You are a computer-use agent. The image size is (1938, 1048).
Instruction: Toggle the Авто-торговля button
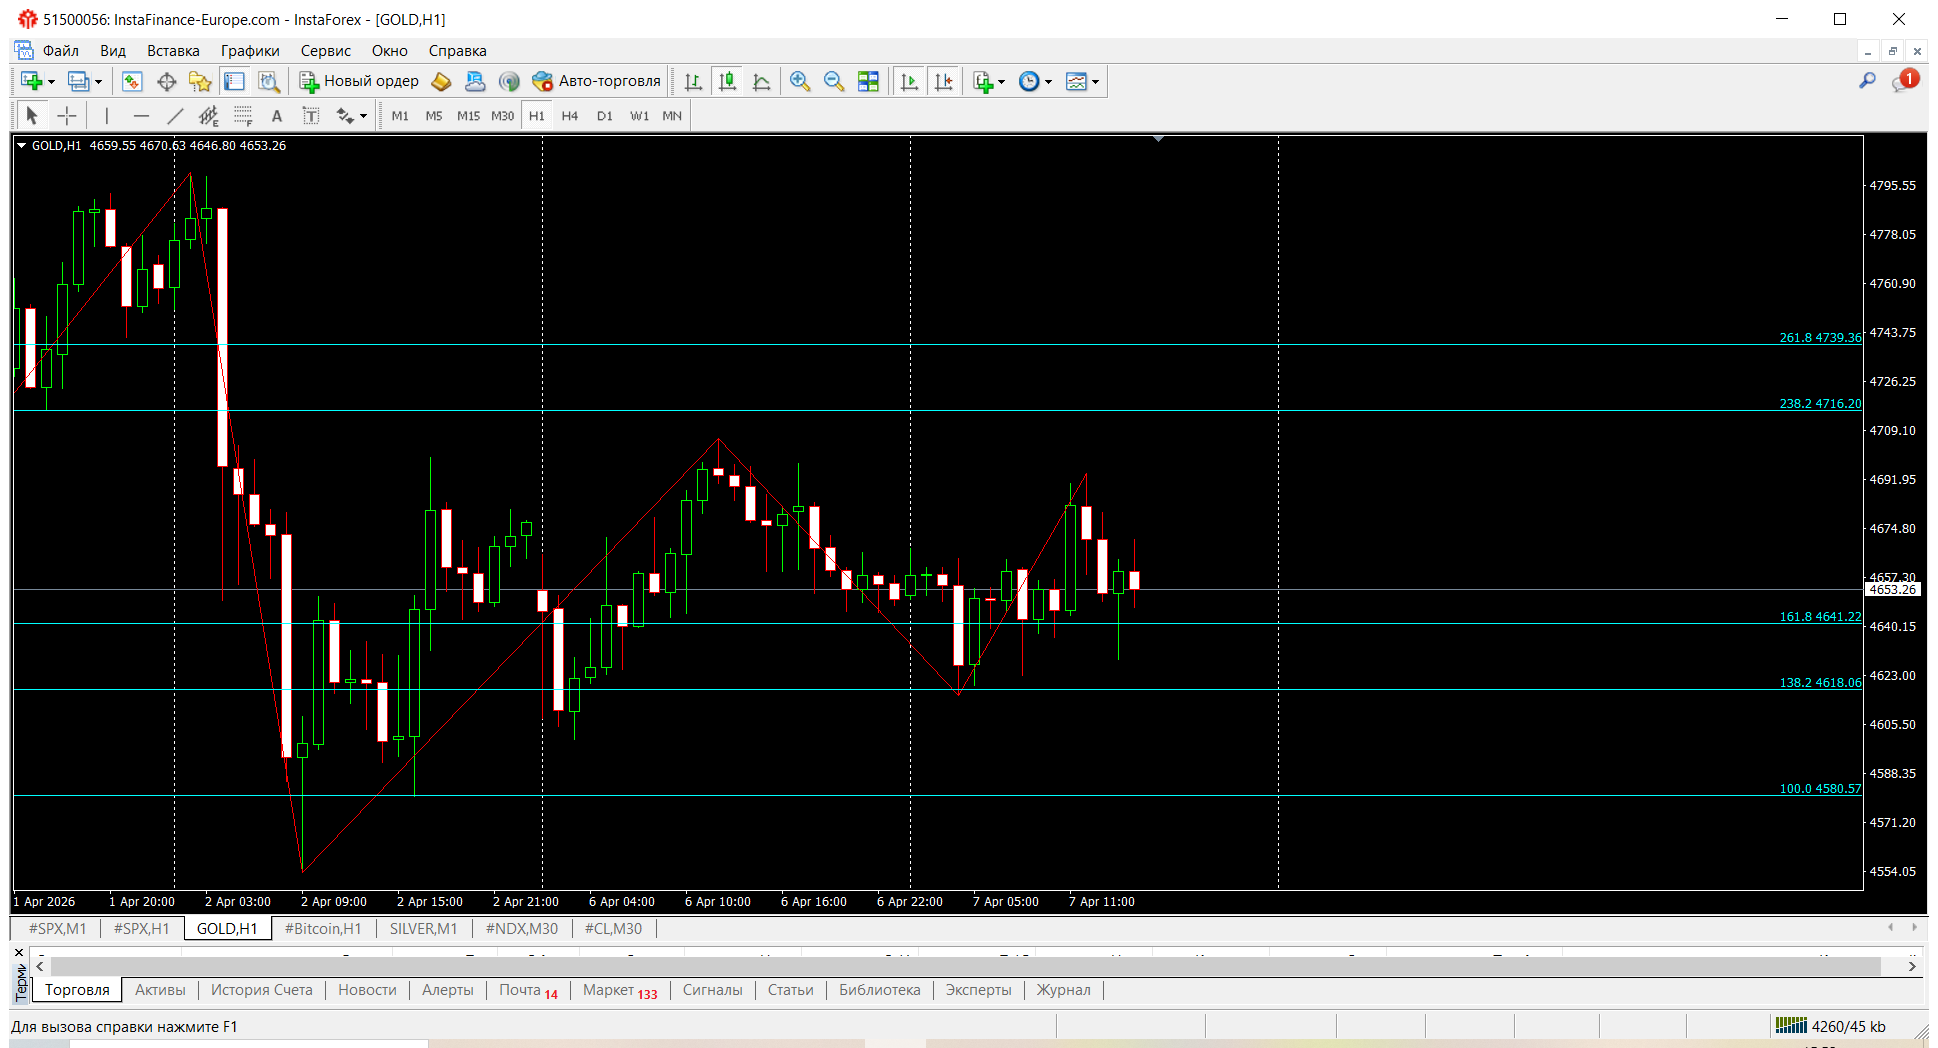coord(597,81)
